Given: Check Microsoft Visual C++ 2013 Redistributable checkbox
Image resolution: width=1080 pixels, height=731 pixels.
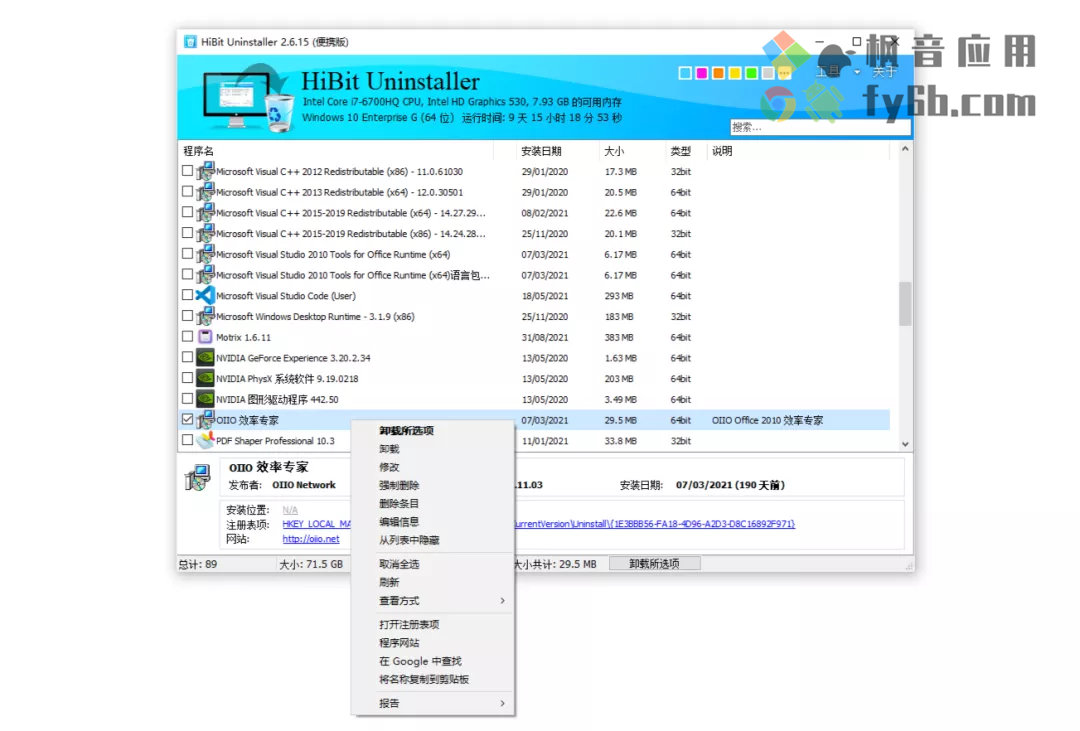Looking at the screenshot, I should (x=187, y=192).
